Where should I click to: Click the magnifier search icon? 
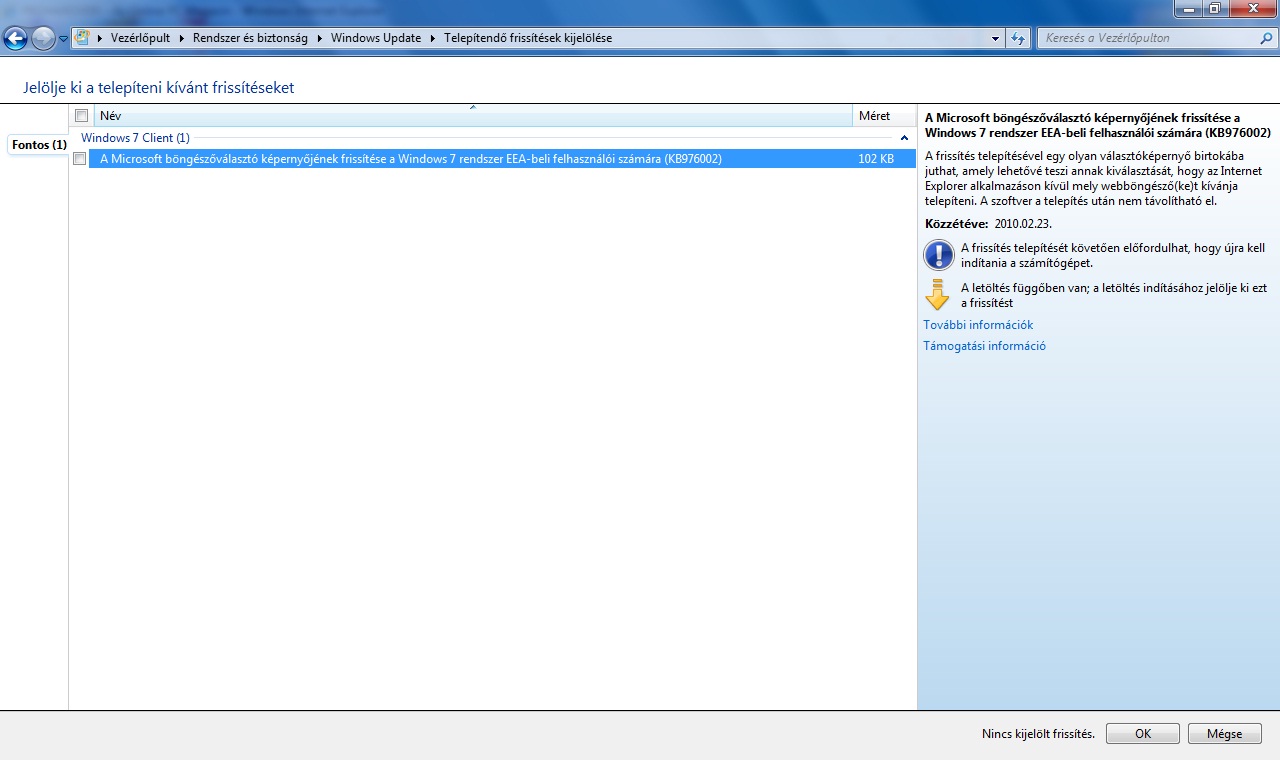click(x=1267, y=38)
